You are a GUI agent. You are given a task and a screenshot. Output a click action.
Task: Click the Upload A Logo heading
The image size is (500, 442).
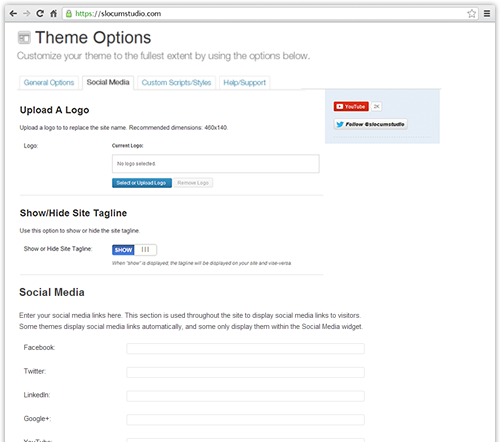click(54, 110)
